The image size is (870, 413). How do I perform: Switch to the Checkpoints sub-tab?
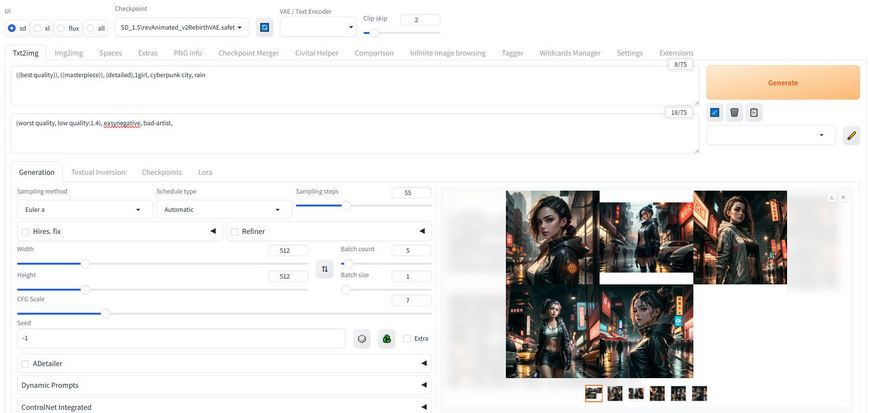[161, 172]
